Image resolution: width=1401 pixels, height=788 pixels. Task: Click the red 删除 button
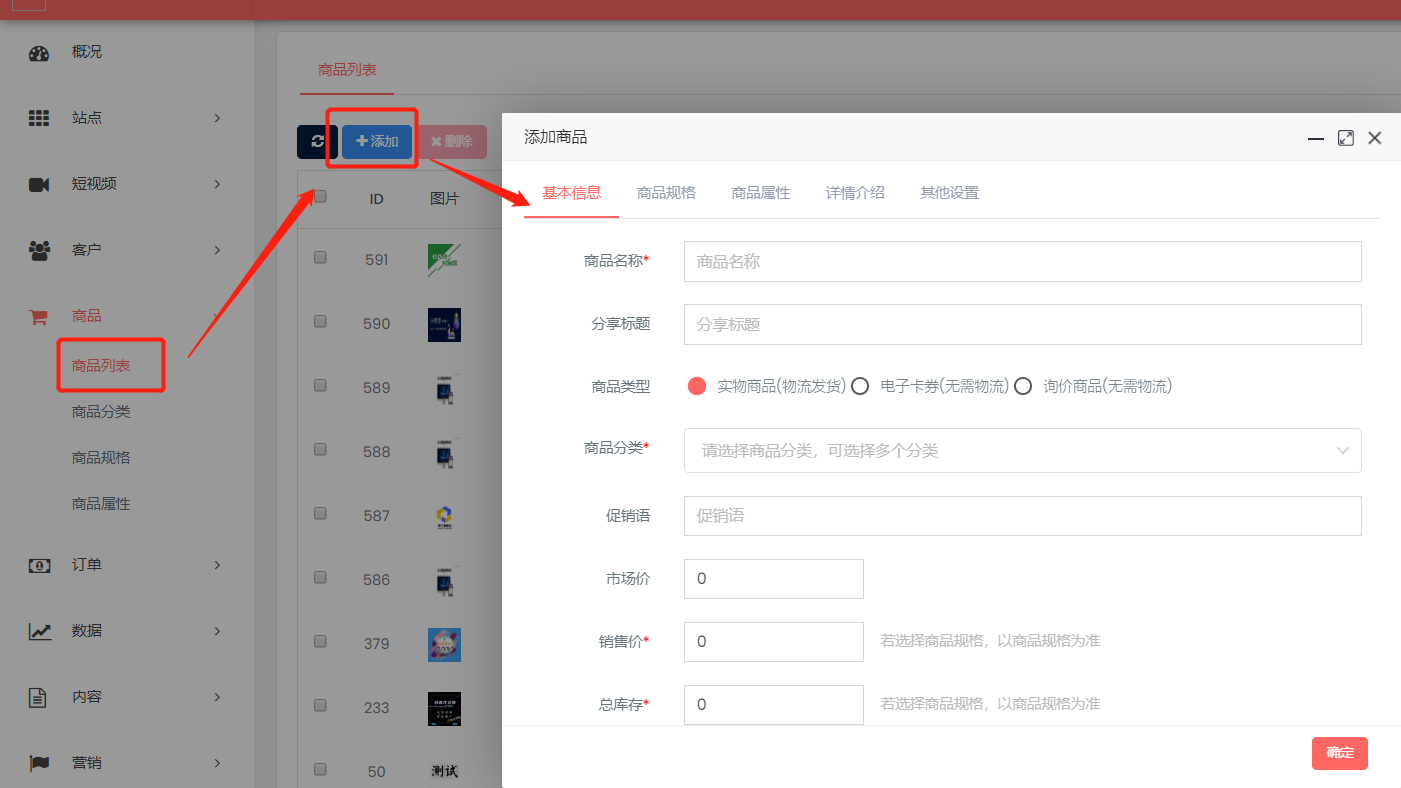[452, 142]
